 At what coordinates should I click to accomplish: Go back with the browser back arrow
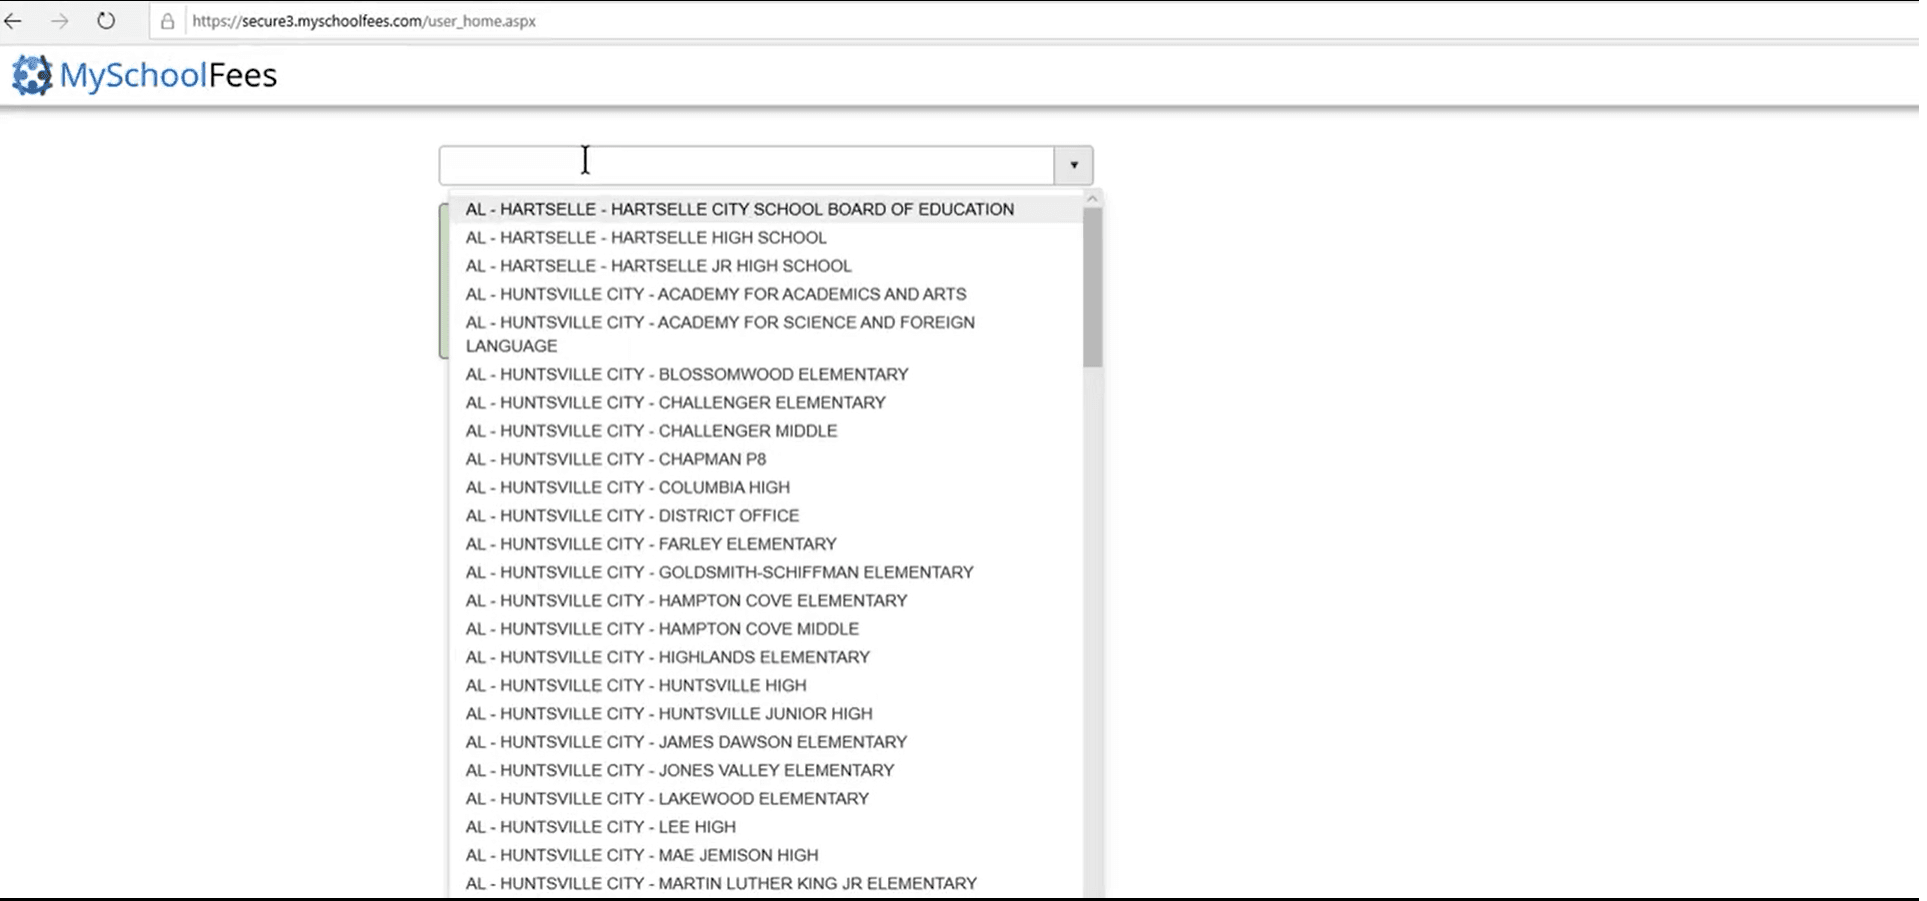14,21
